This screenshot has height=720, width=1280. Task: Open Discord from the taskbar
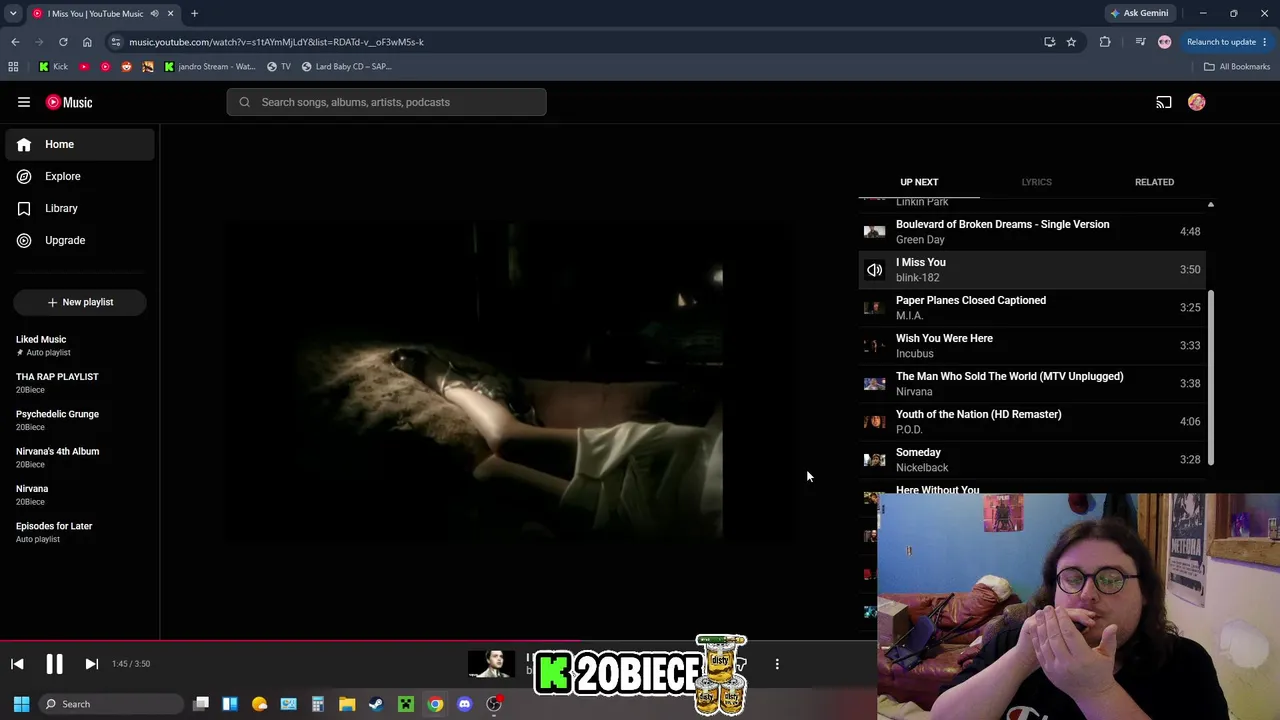click(464, 704)
